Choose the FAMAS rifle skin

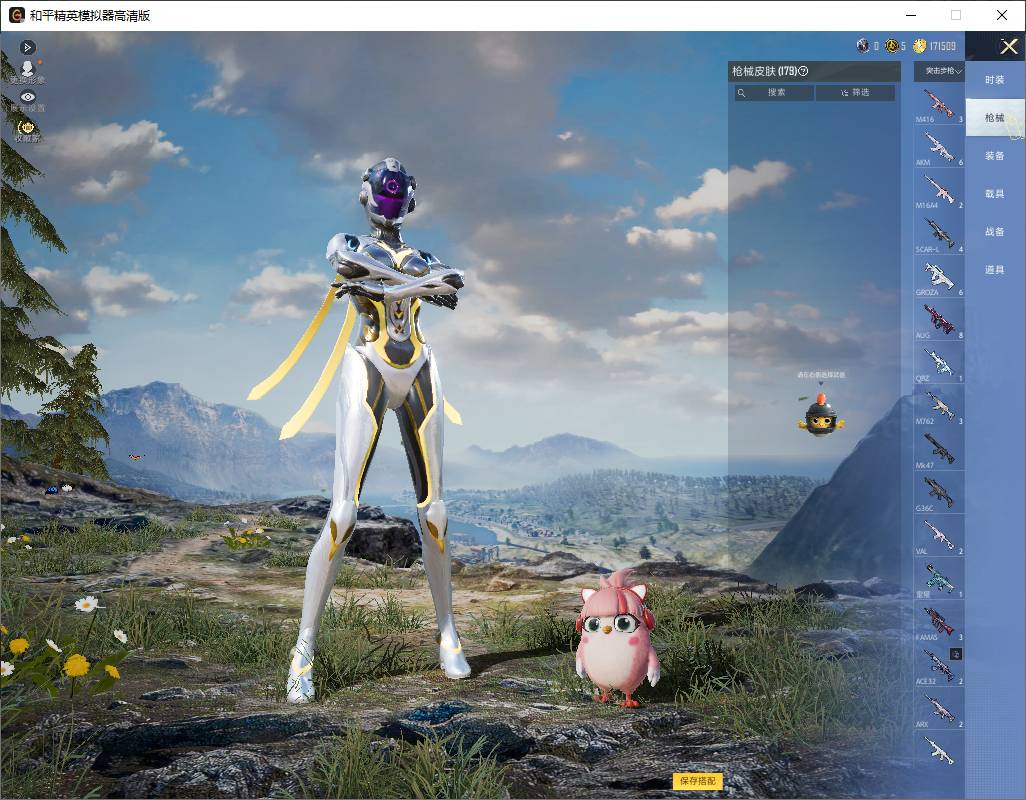coord(939,623)
